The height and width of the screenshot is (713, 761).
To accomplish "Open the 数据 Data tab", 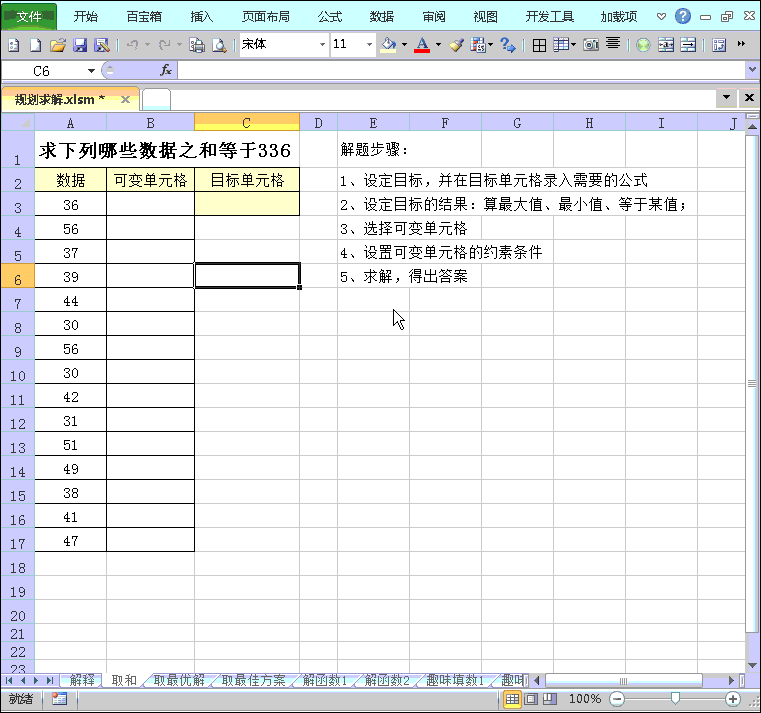I will coord(381,17).
